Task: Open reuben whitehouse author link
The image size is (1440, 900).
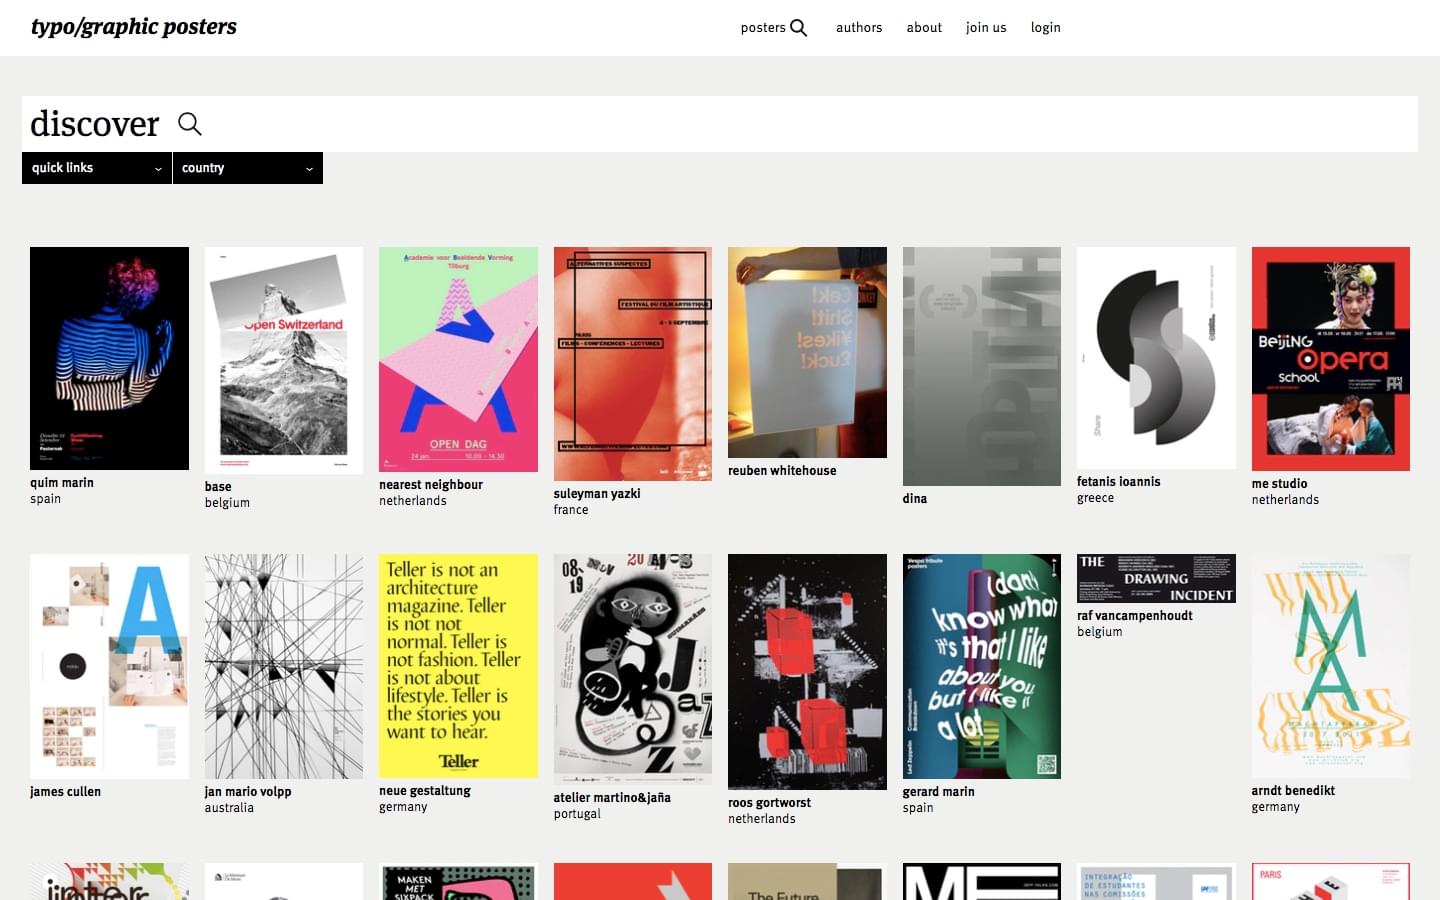Action: click(782, 471)
